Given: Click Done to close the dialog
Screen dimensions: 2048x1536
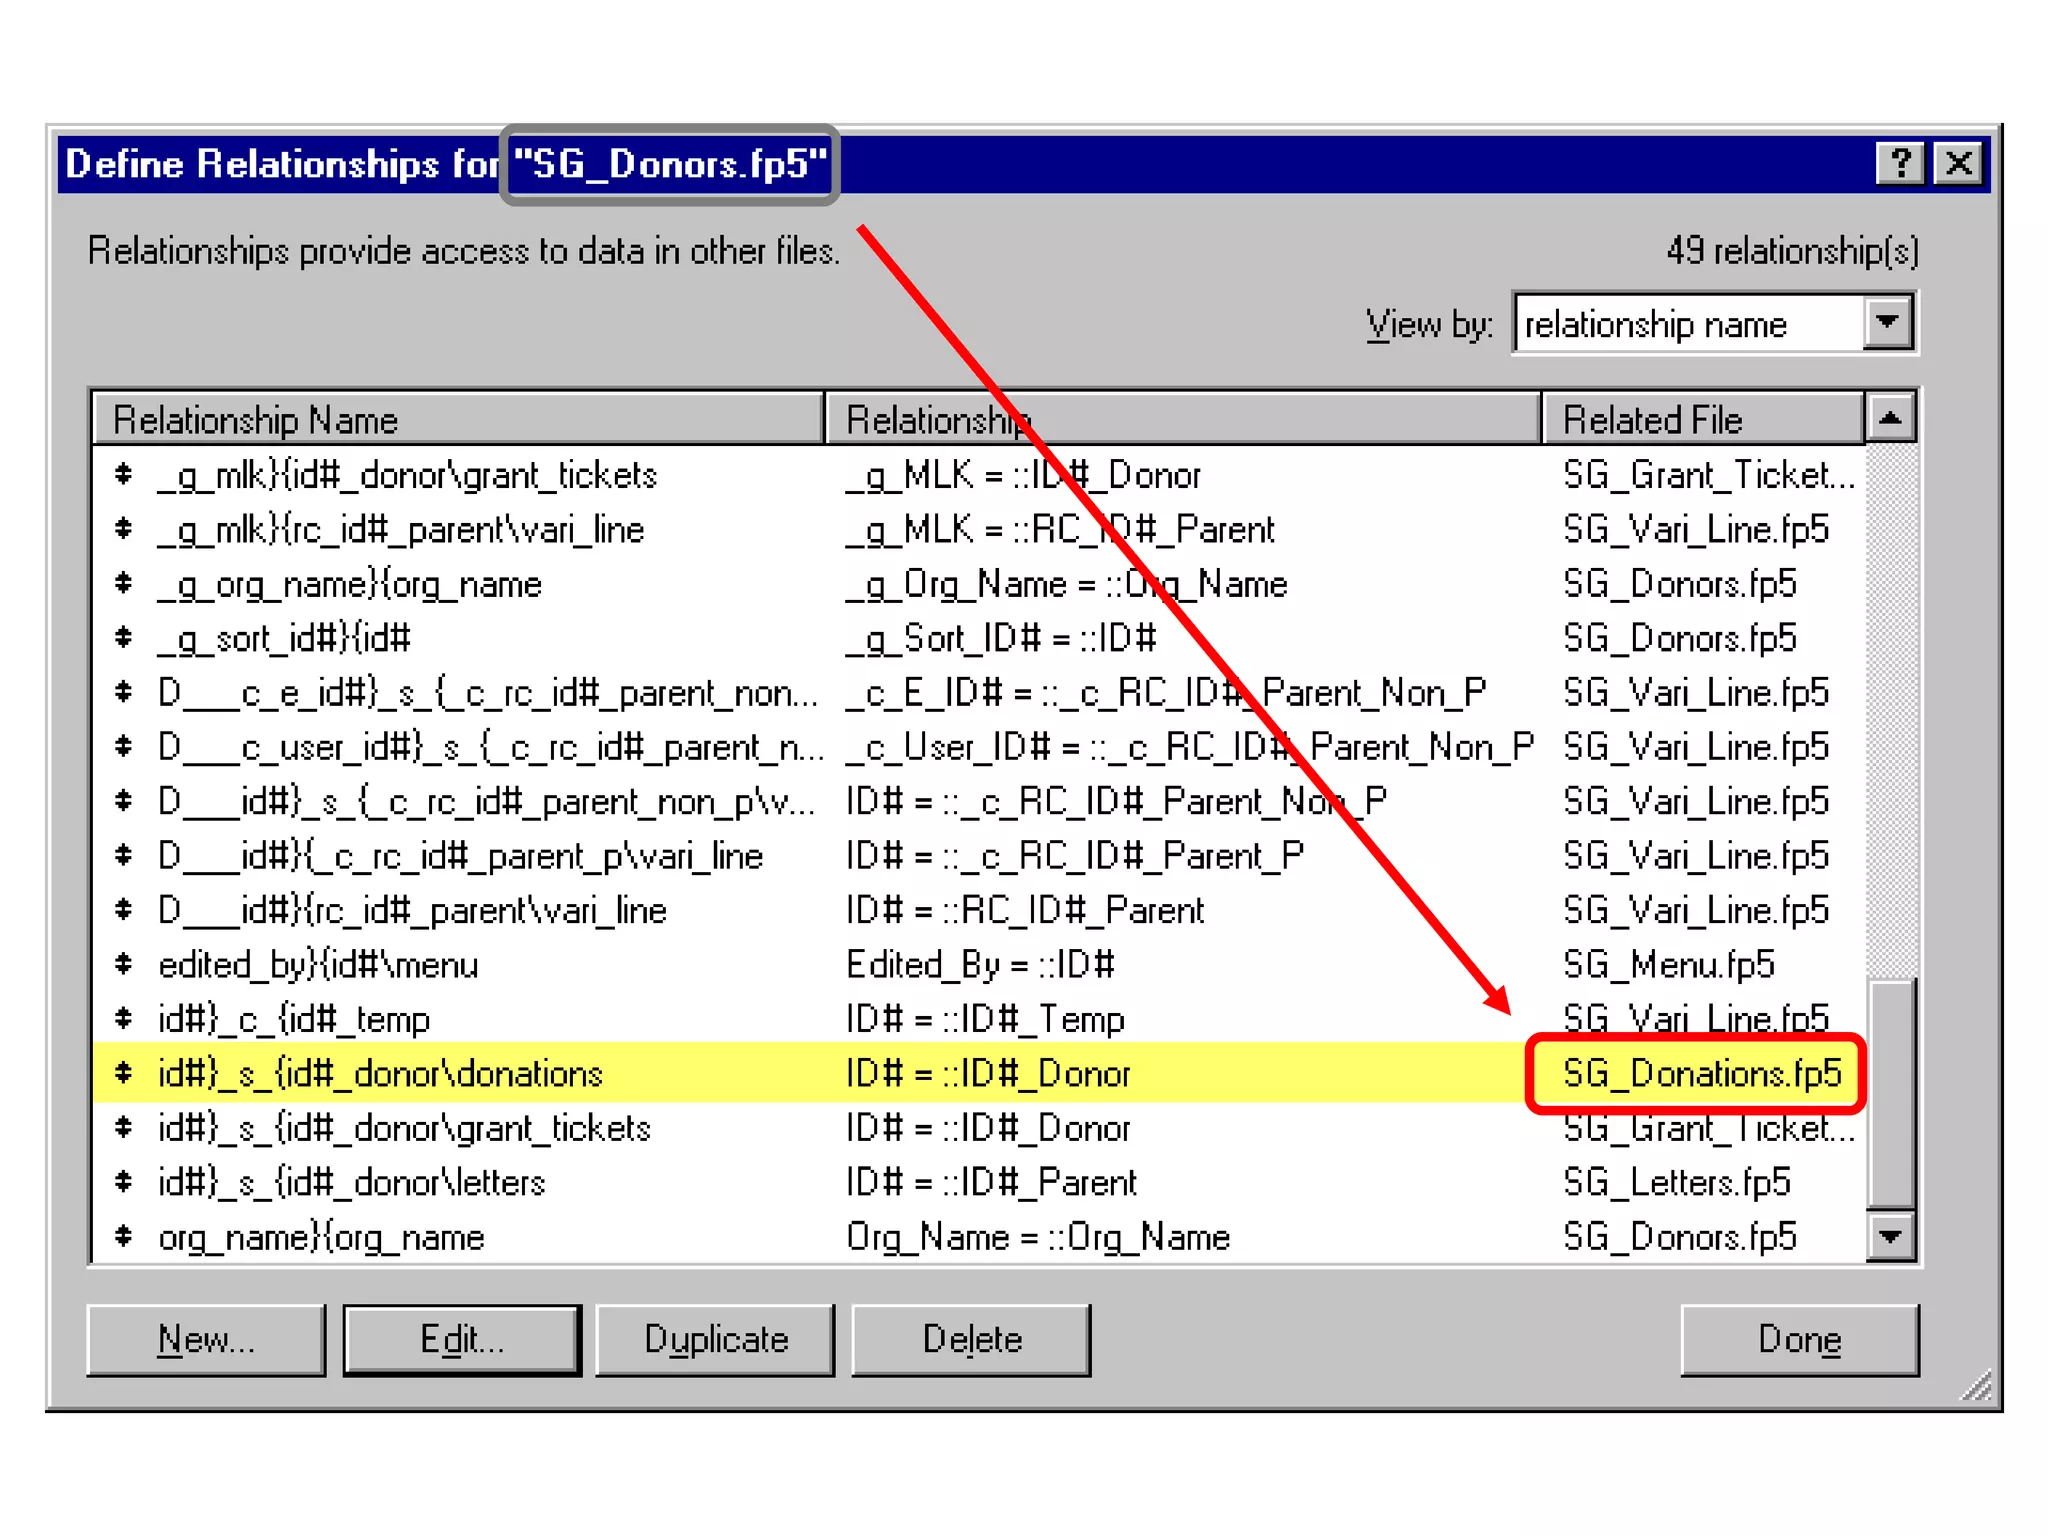Looking at the screenshot, I should pos(1799,1339).
